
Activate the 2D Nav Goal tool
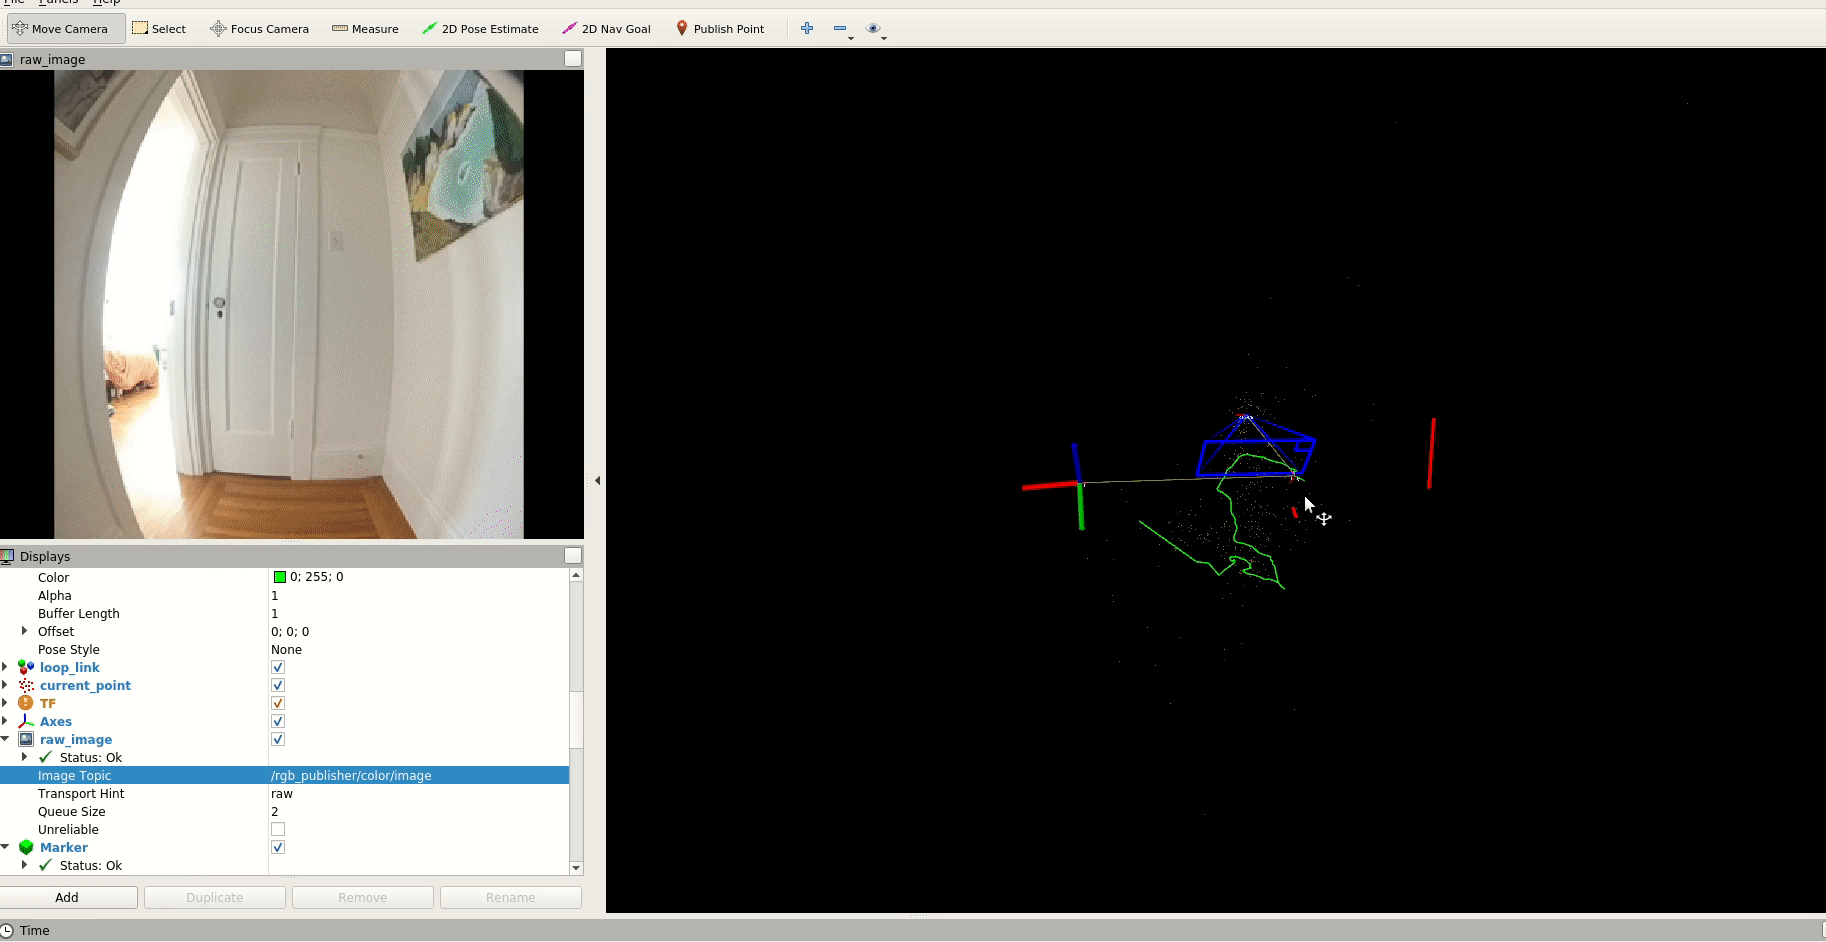pos(606,29)
